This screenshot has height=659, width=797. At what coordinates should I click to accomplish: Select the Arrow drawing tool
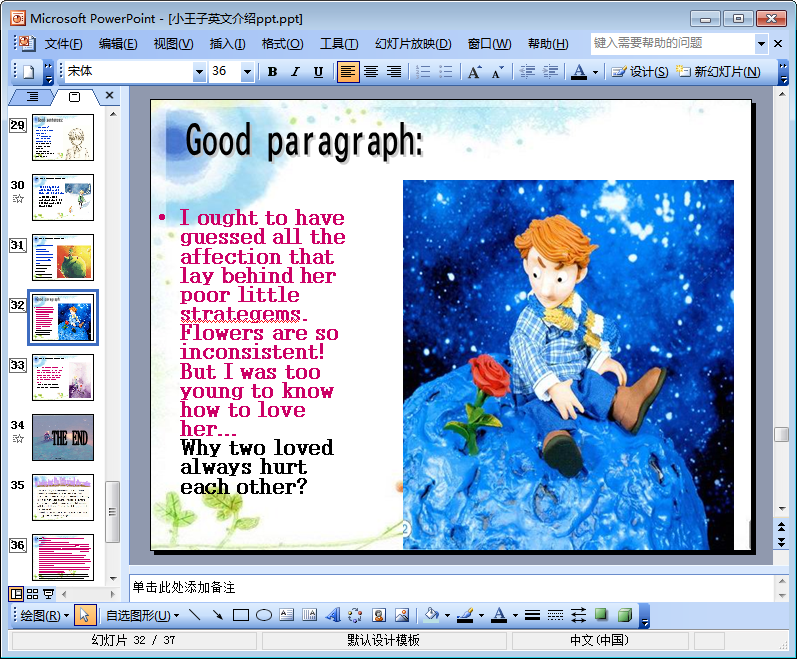tap(218, 615)
